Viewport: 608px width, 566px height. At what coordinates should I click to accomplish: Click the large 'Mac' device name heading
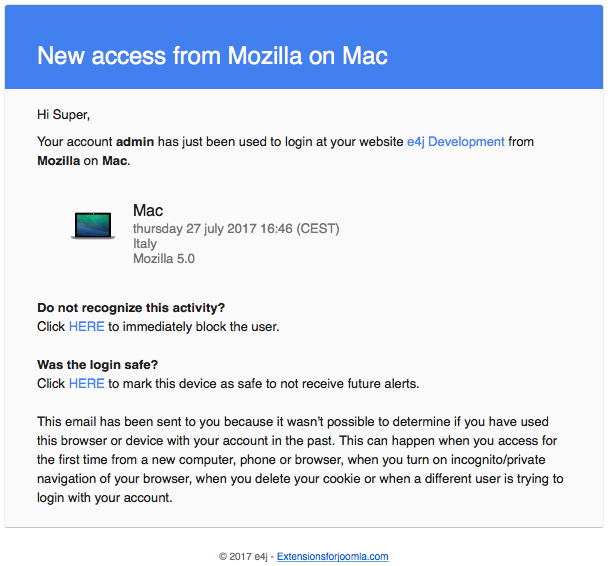pos(148,210)
